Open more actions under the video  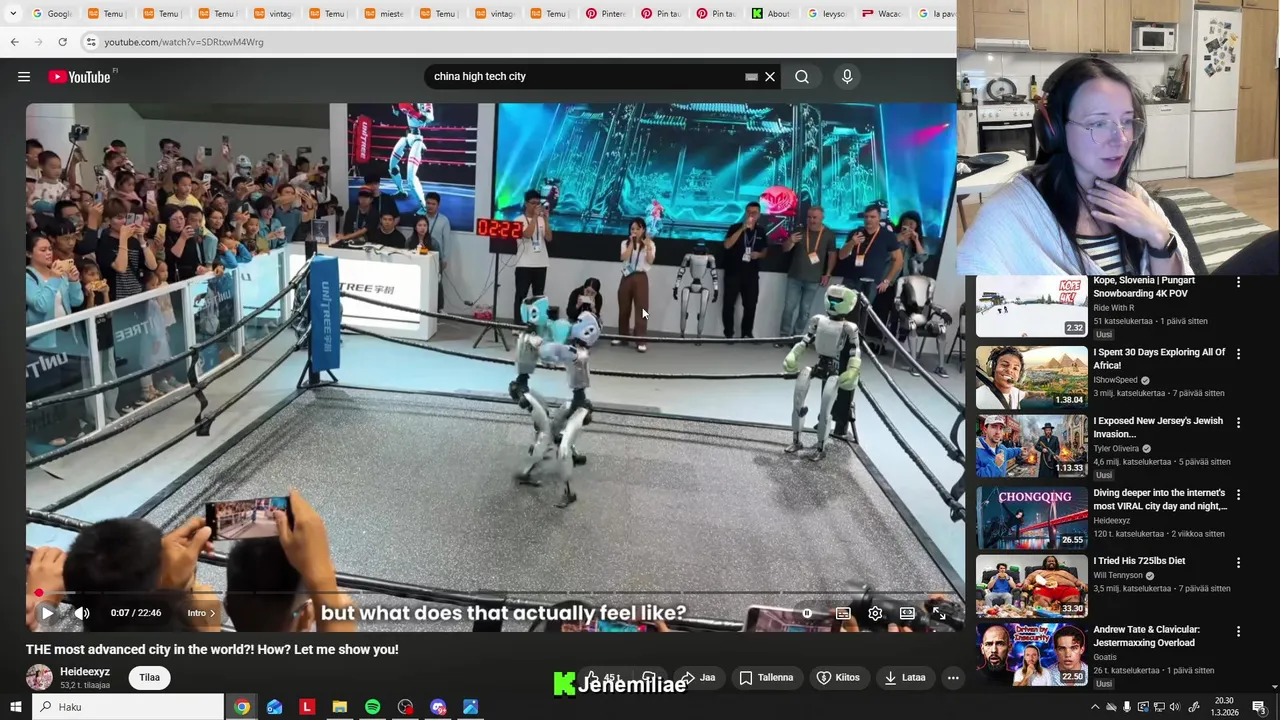tap(953, 677)
